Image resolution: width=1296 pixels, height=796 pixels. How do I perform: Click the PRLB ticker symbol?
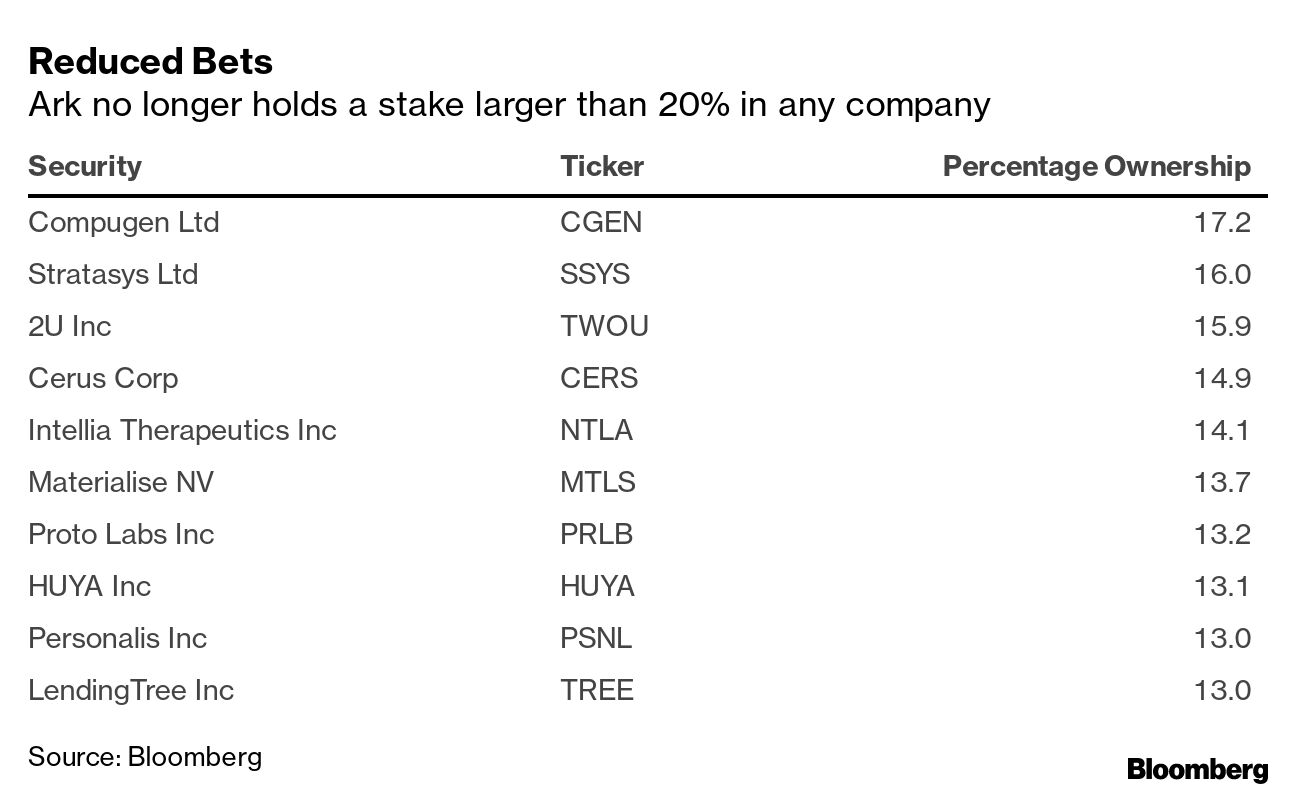[x=597, y=534]
